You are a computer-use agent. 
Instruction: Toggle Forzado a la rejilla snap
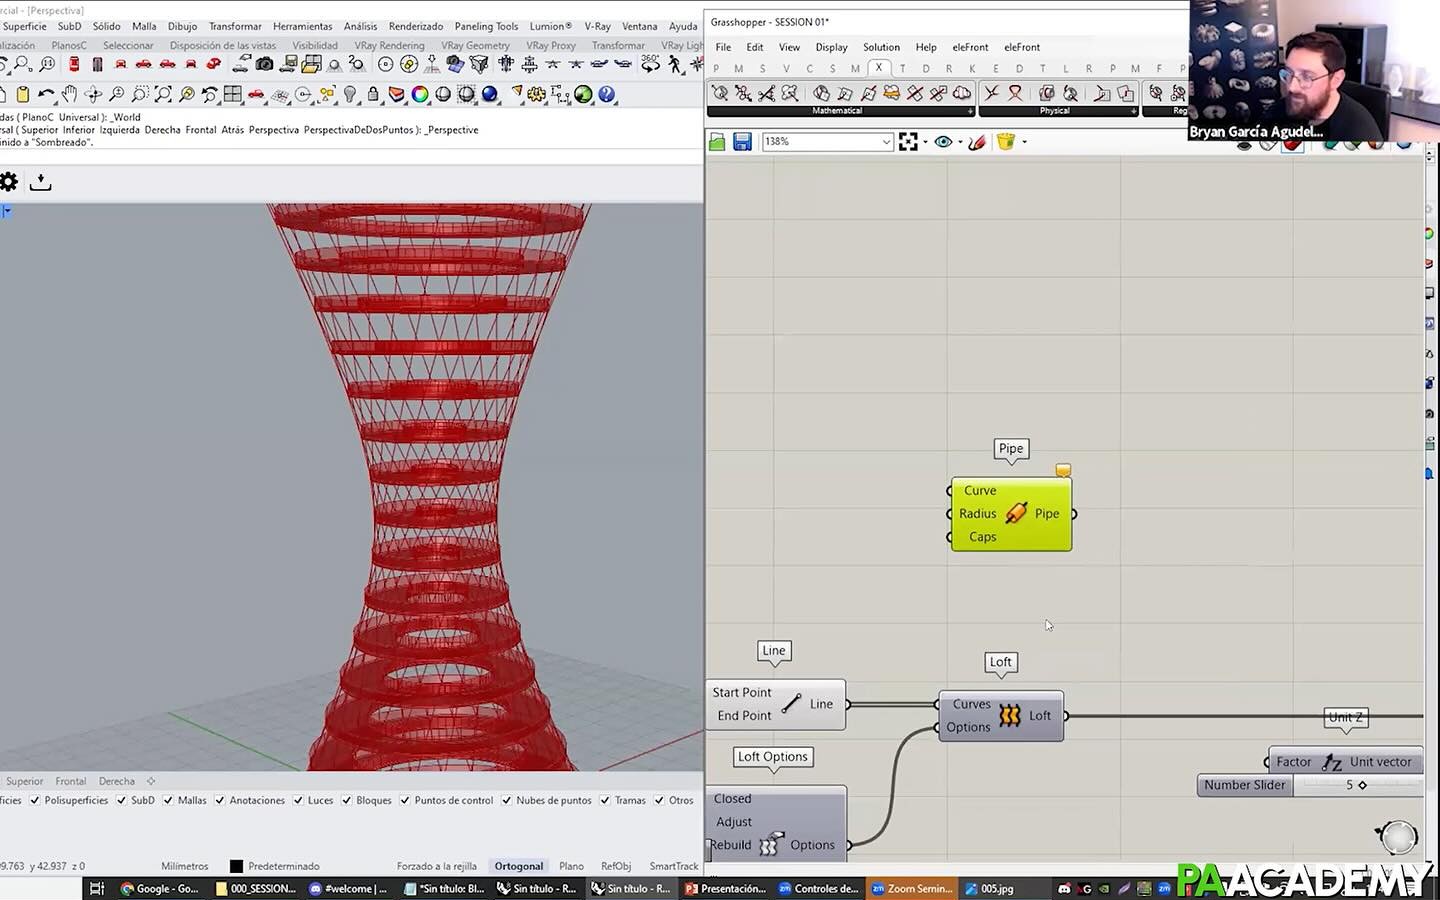coord(437,866)
